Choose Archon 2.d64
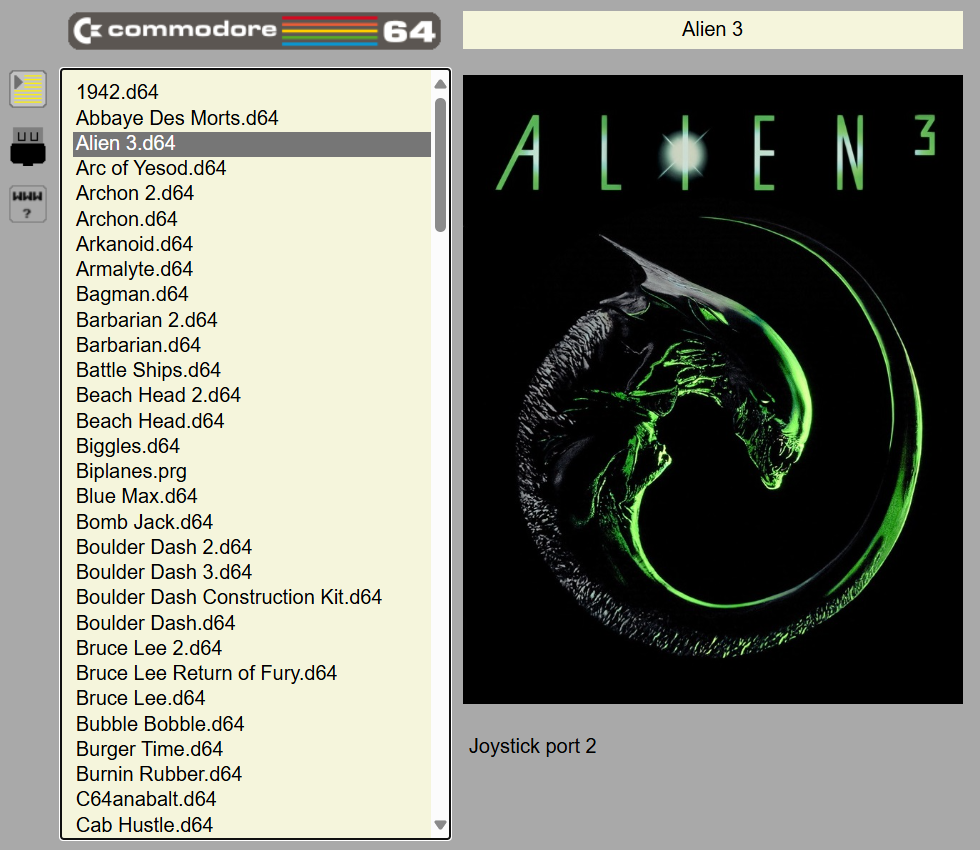 click(x=252, y=194)
